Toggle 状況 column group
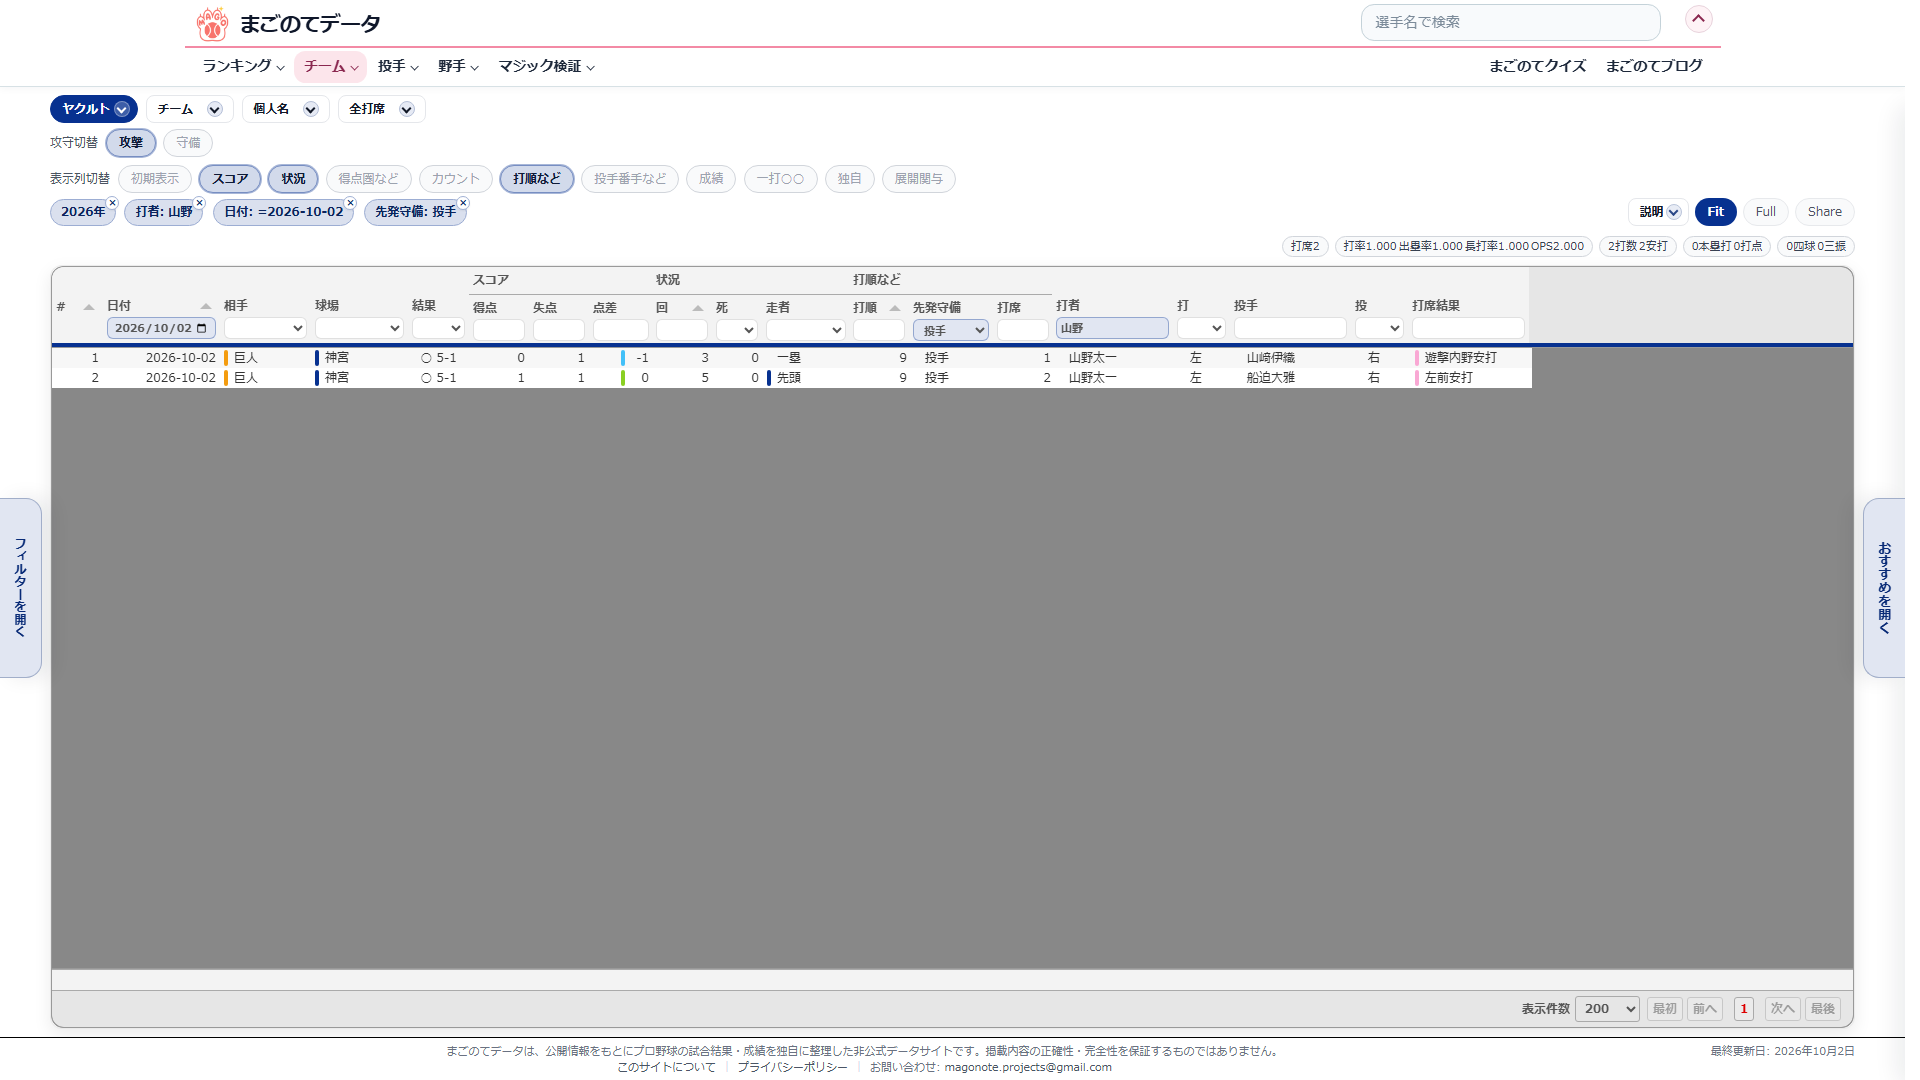The image size is (1920, 1080). coord(293,179)
